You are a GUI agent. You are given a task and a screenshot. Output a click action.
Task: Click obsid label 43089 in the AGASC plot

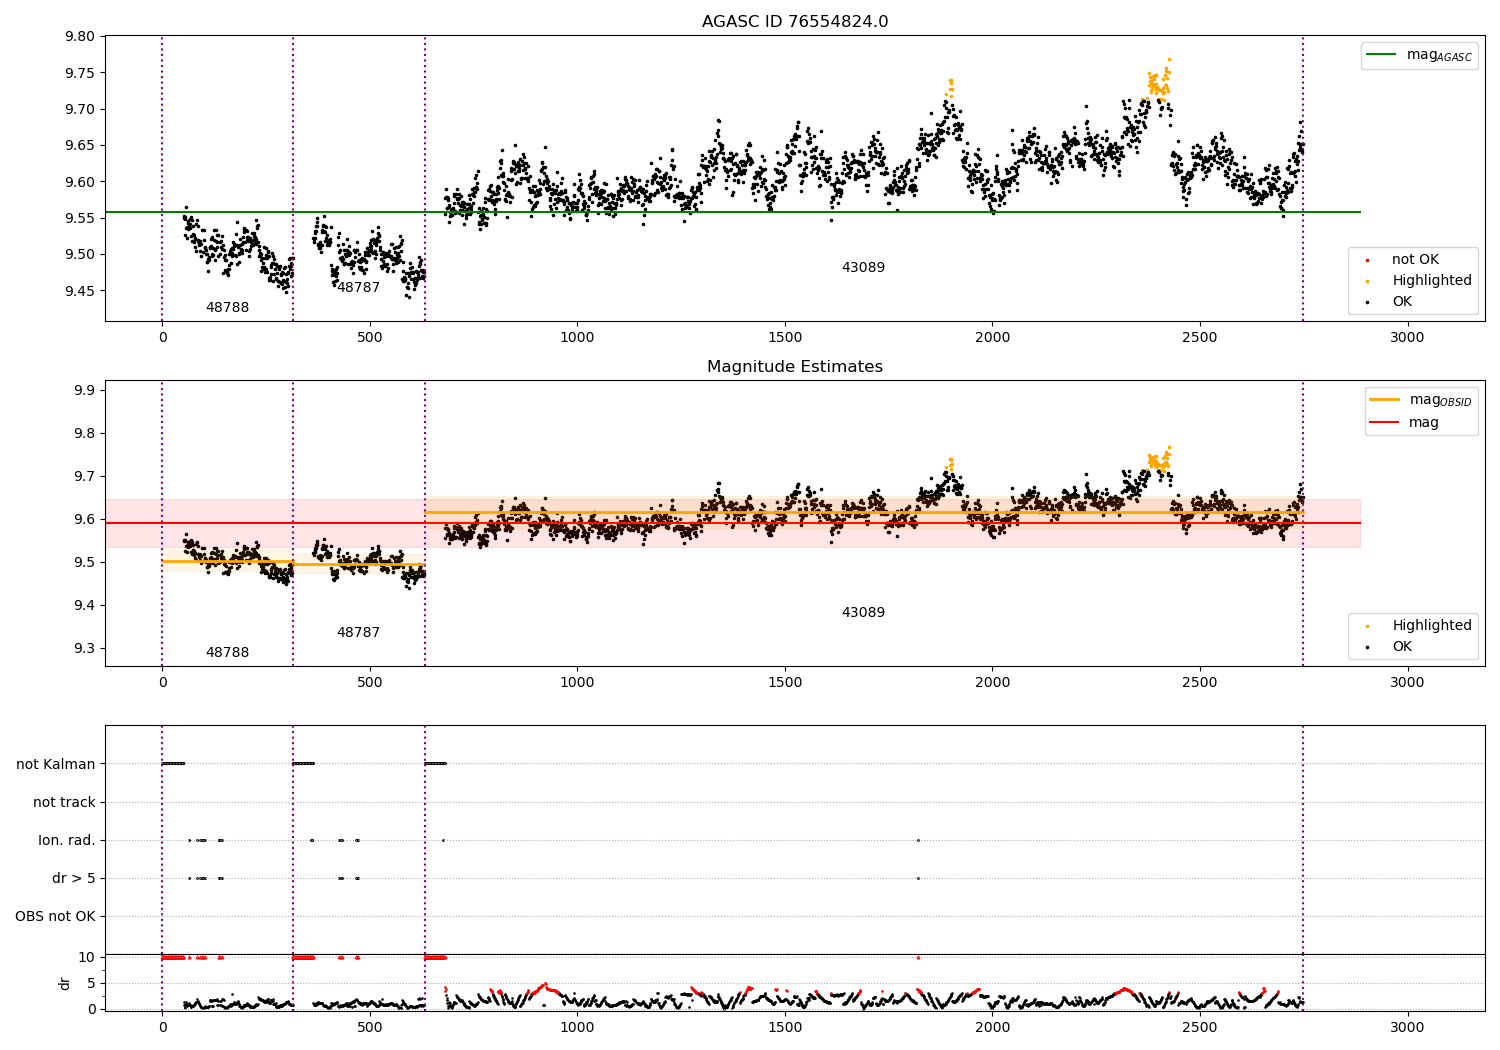tap(863, 268)
